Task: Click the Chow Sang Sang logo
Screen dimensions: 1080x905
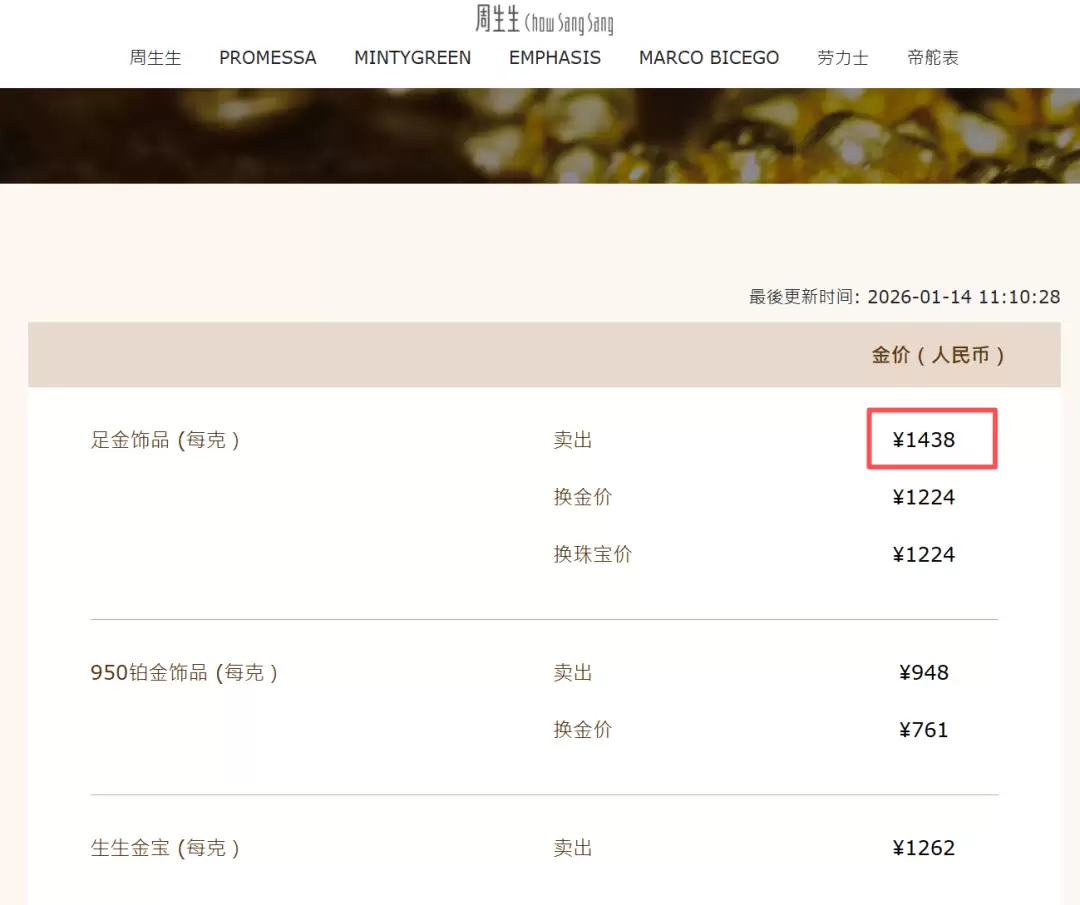Action: 543,19
